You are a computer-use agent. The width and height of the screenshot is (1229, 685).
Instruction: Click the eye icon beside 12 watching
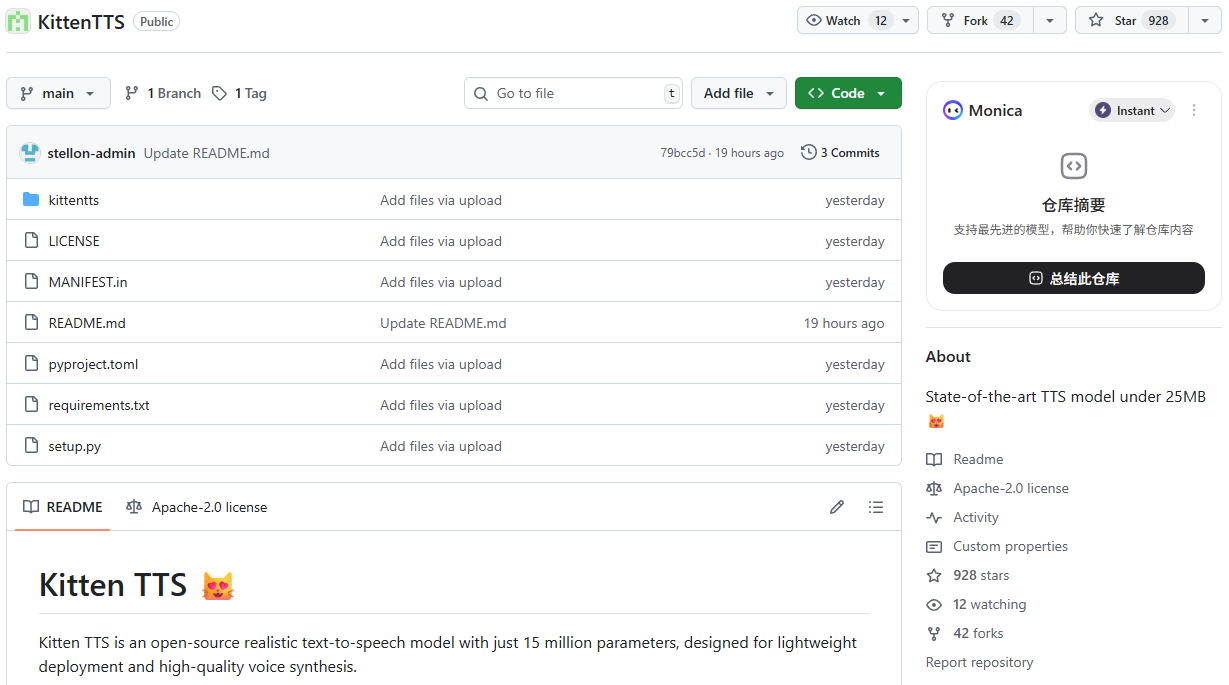(934, 604)
